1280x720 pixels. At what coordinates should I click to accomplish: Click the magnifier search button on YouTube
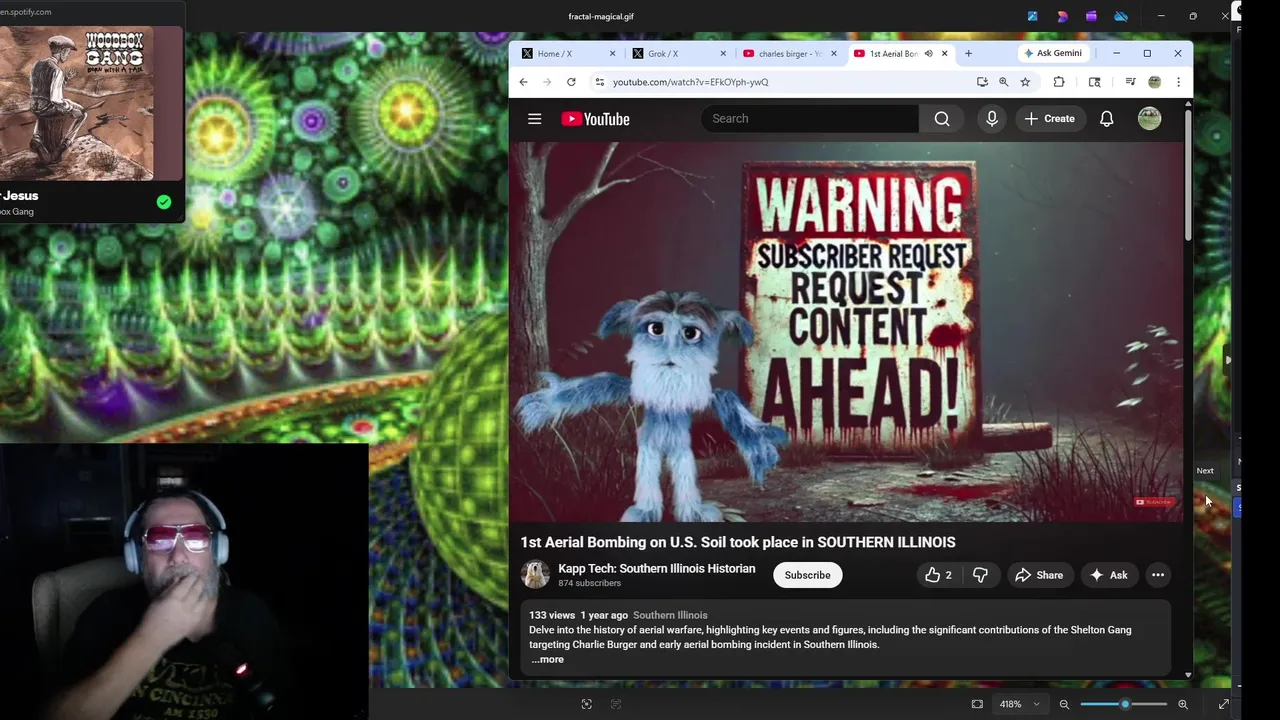(942, 119)
